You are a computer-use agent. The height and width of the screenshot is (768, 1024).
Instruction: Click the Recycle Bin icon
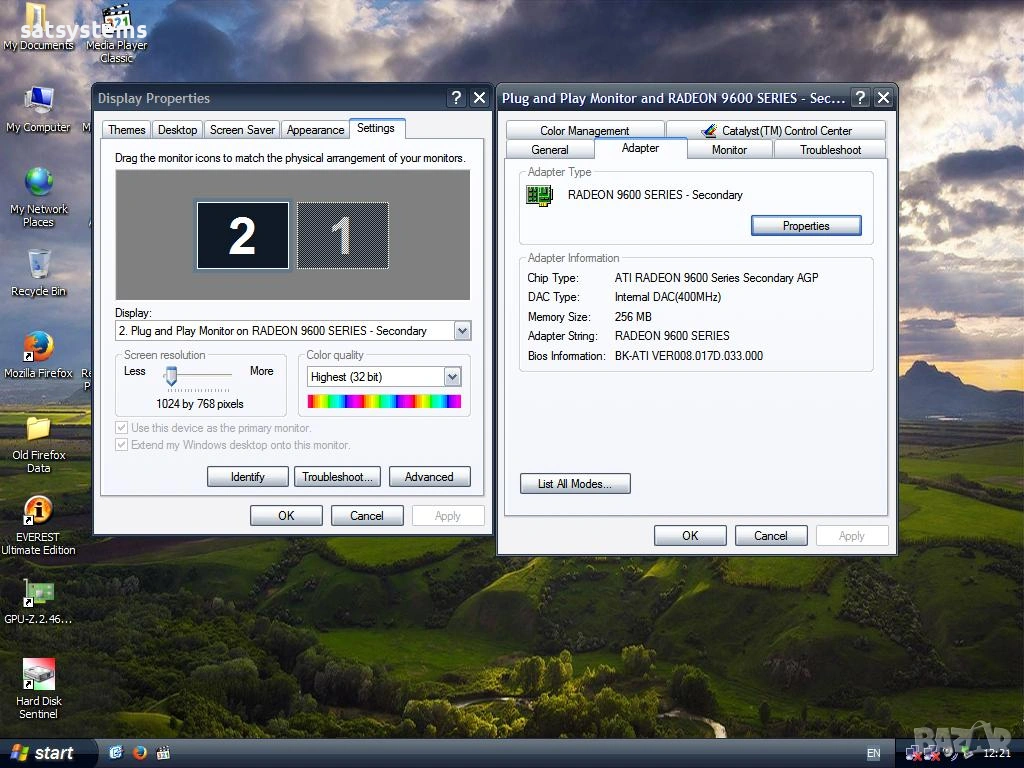38,266
